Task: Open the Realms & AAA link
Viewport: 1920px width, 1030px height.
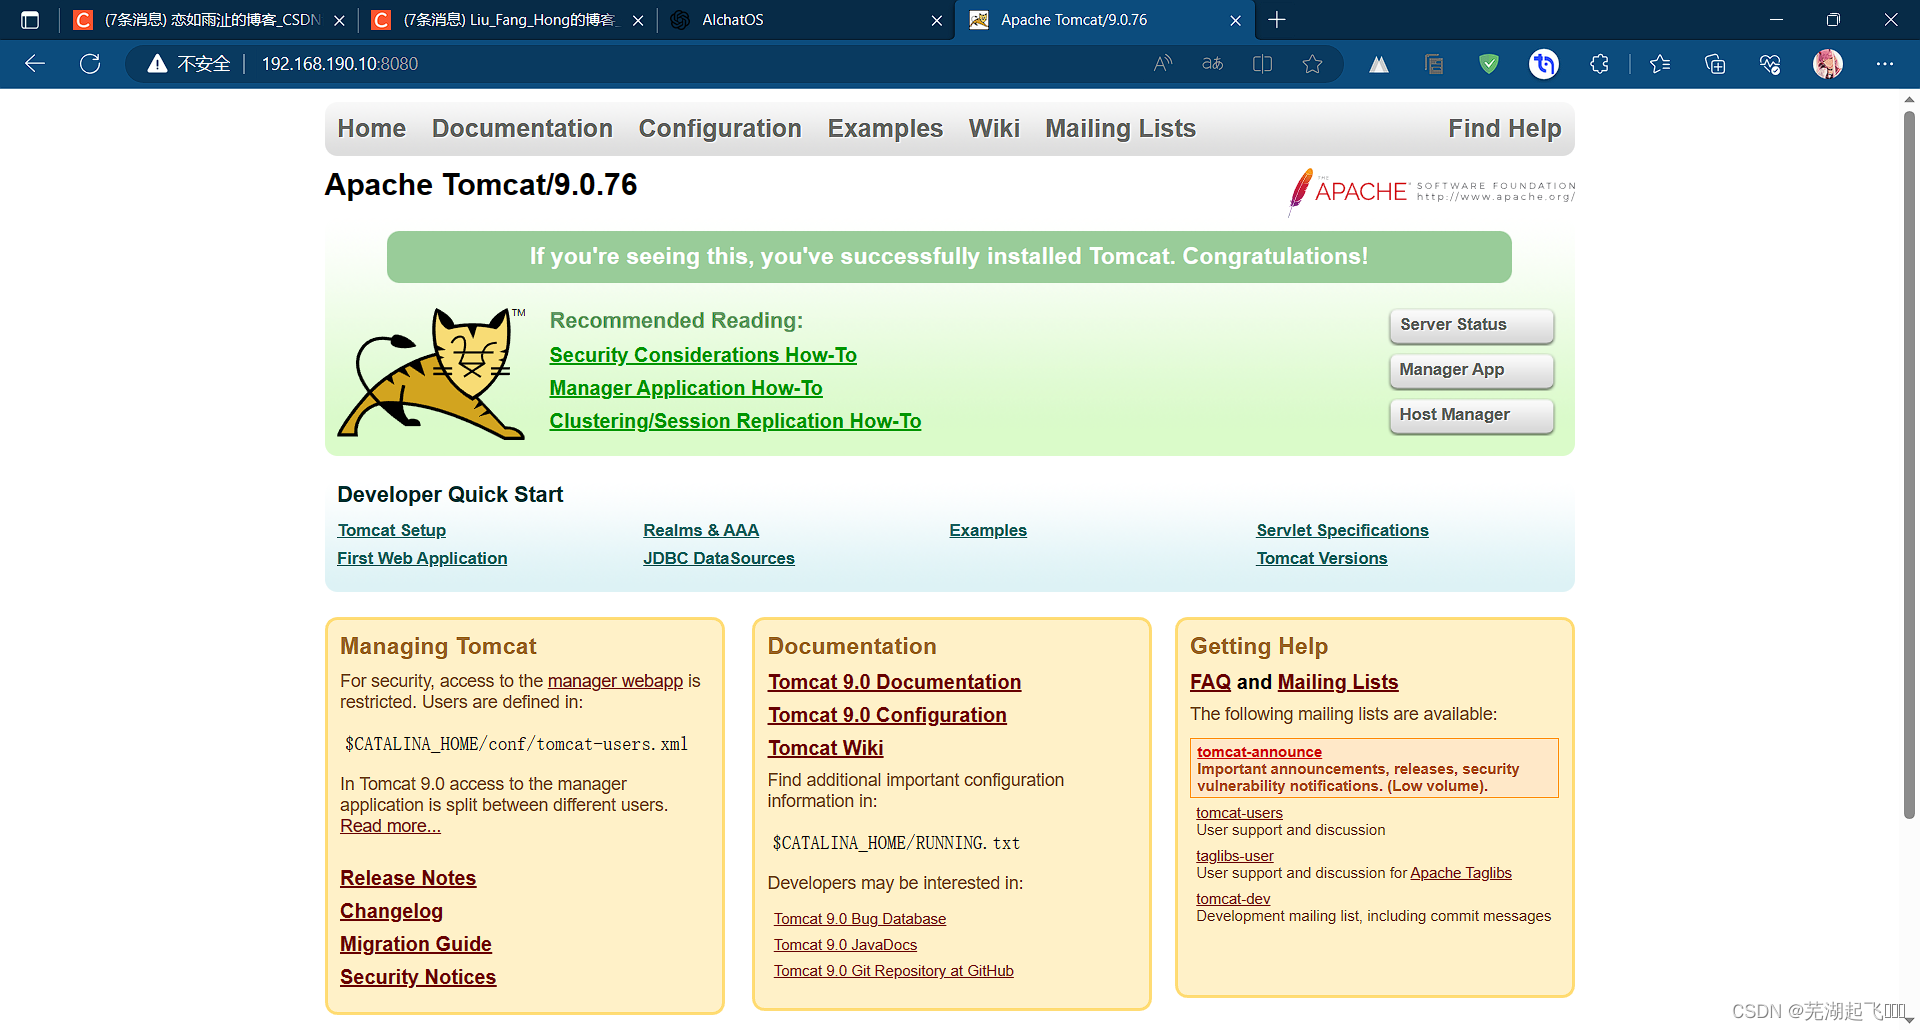Action: 701,530
